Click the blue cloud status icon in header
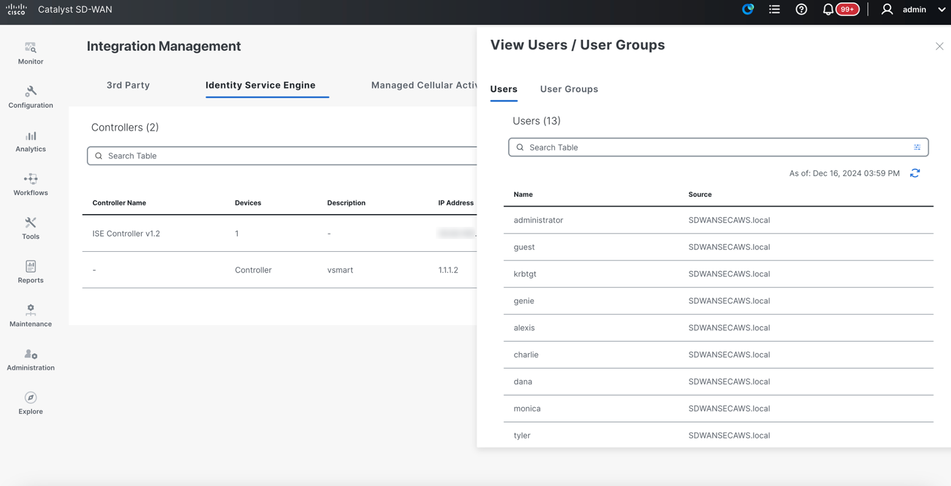Viewport: 951px width, 486px height. 748,9
